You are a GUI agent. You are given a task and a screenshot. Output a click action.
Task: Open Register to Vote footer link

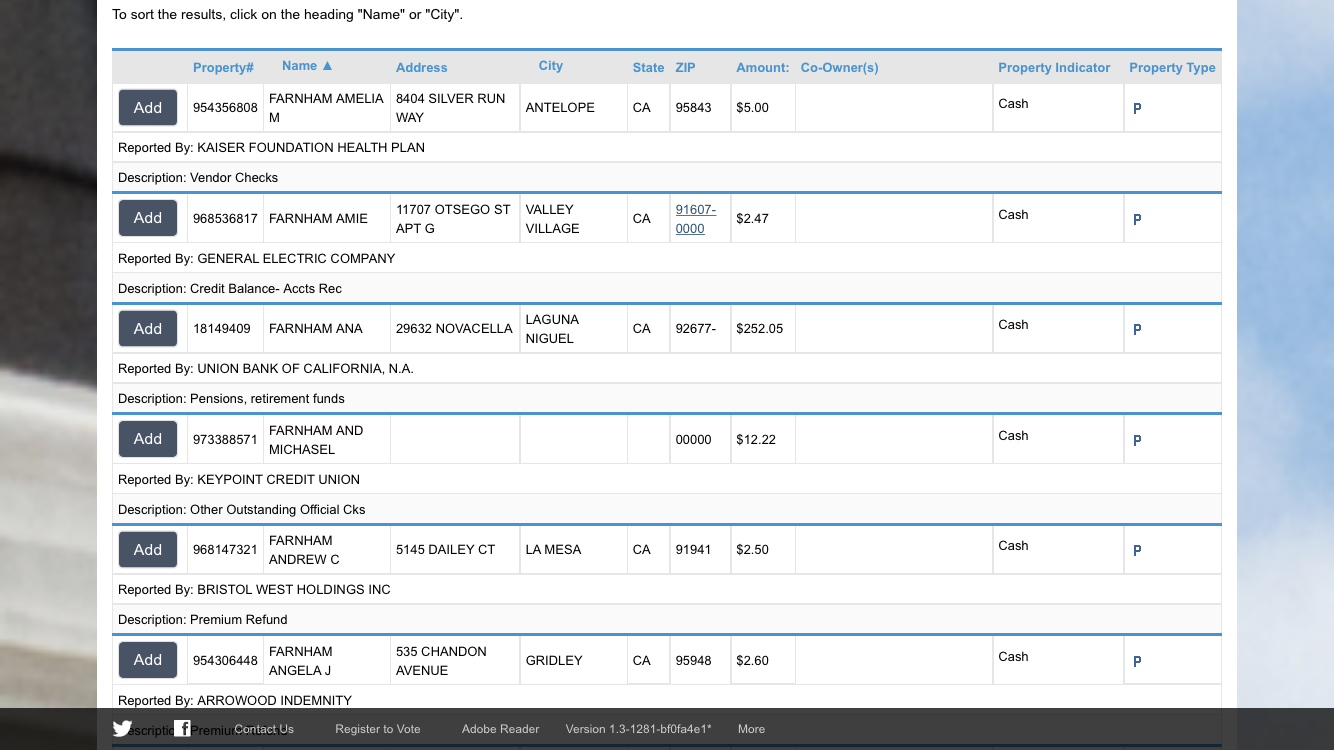pos(378,729)
